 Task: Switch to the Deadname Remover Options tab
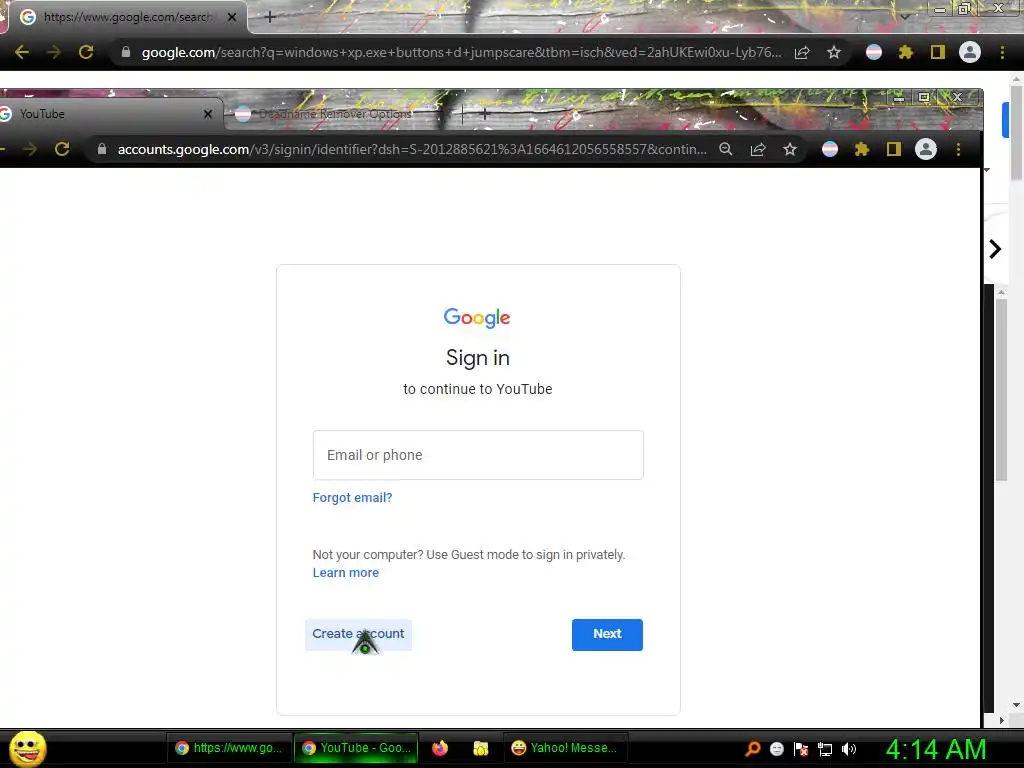pos(334,114)
